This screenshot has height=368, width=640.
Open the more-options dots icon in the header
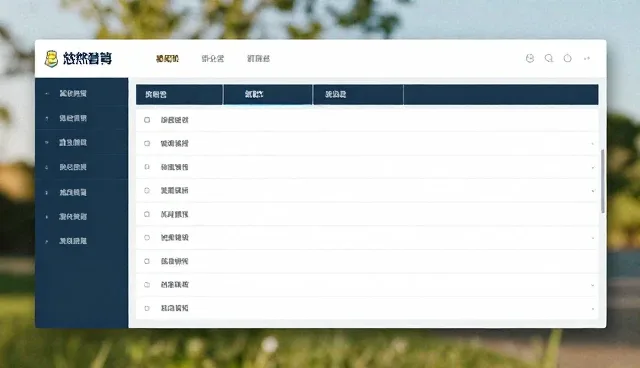pyautogui.click(x=587, y=59)
